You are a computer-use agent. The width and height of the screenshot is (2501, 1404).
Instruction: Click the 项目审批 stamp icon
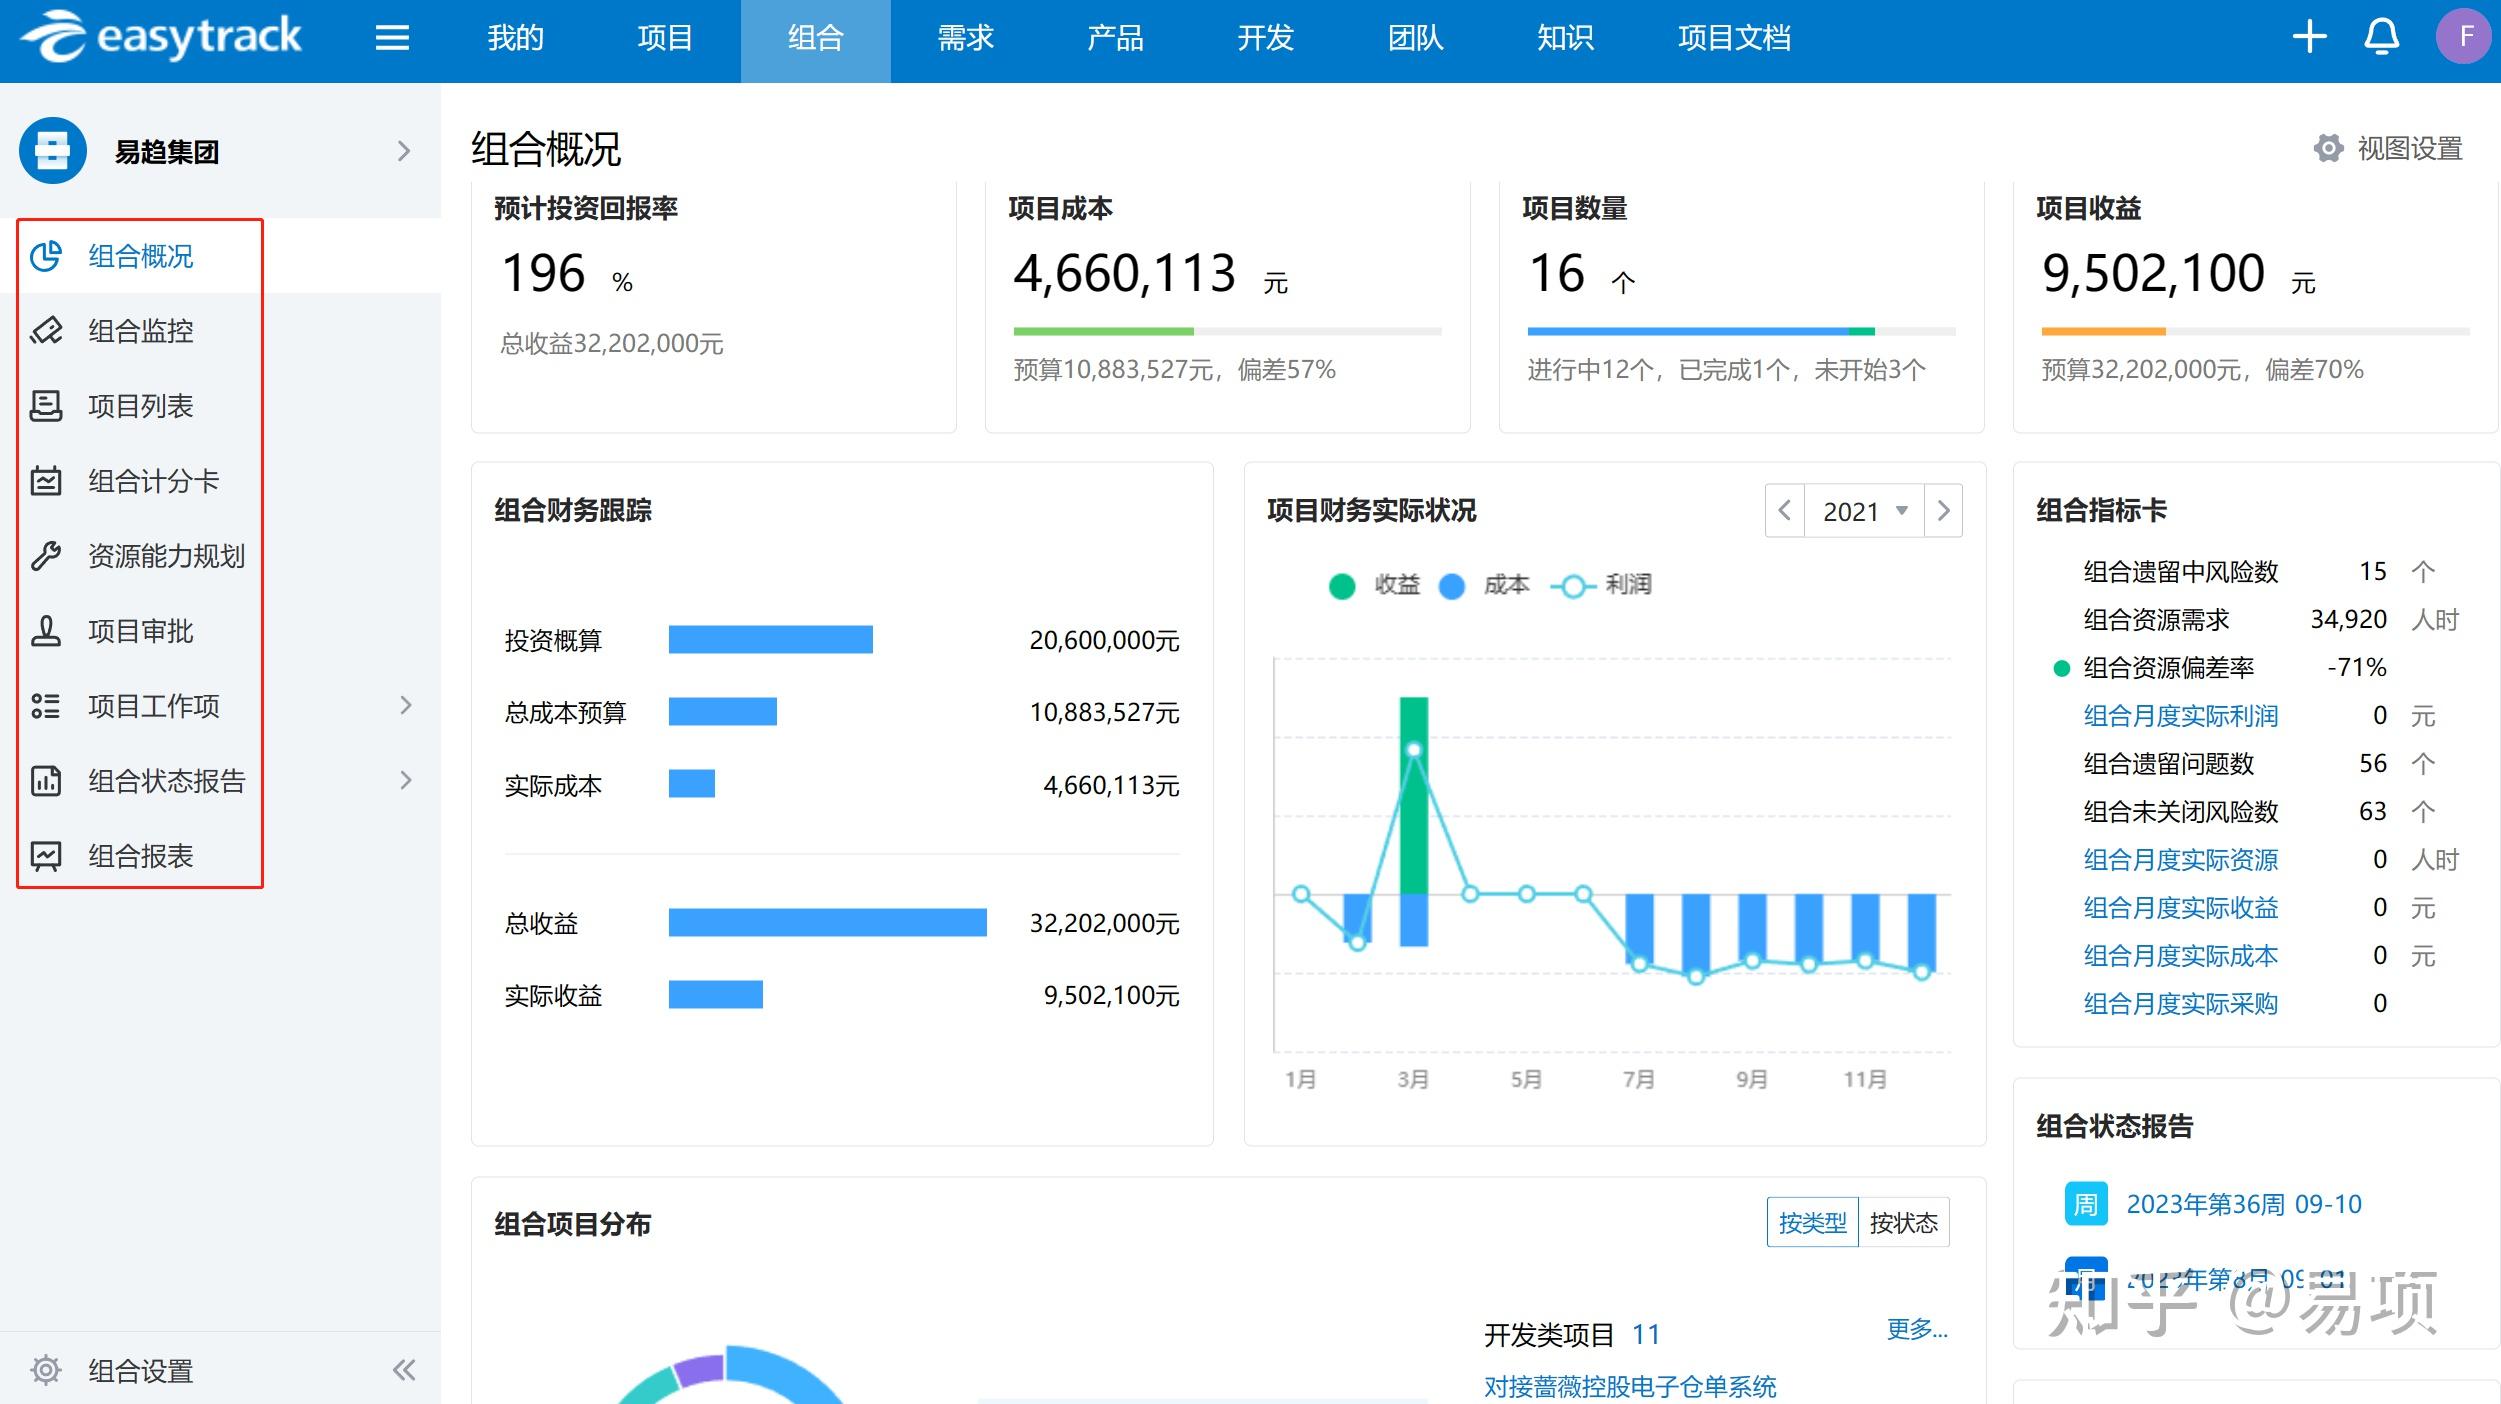click(x=46, y=631)
